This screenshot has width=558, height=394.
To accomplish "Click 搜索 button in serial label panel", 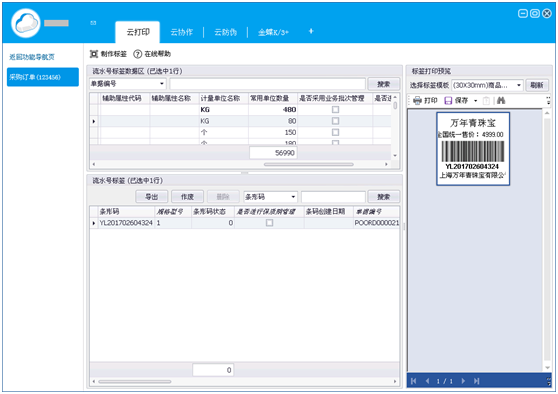I will coord(384,196).
